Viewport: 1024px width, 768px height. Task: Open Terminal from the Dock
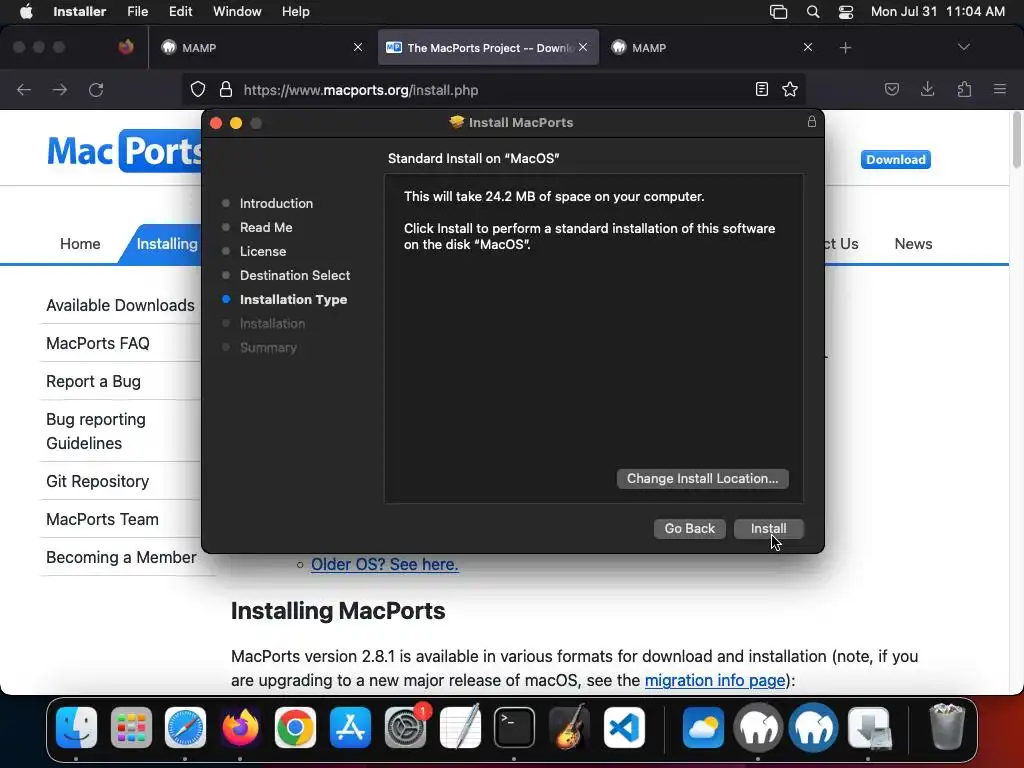pyautogui.click(x=515, y=727)
